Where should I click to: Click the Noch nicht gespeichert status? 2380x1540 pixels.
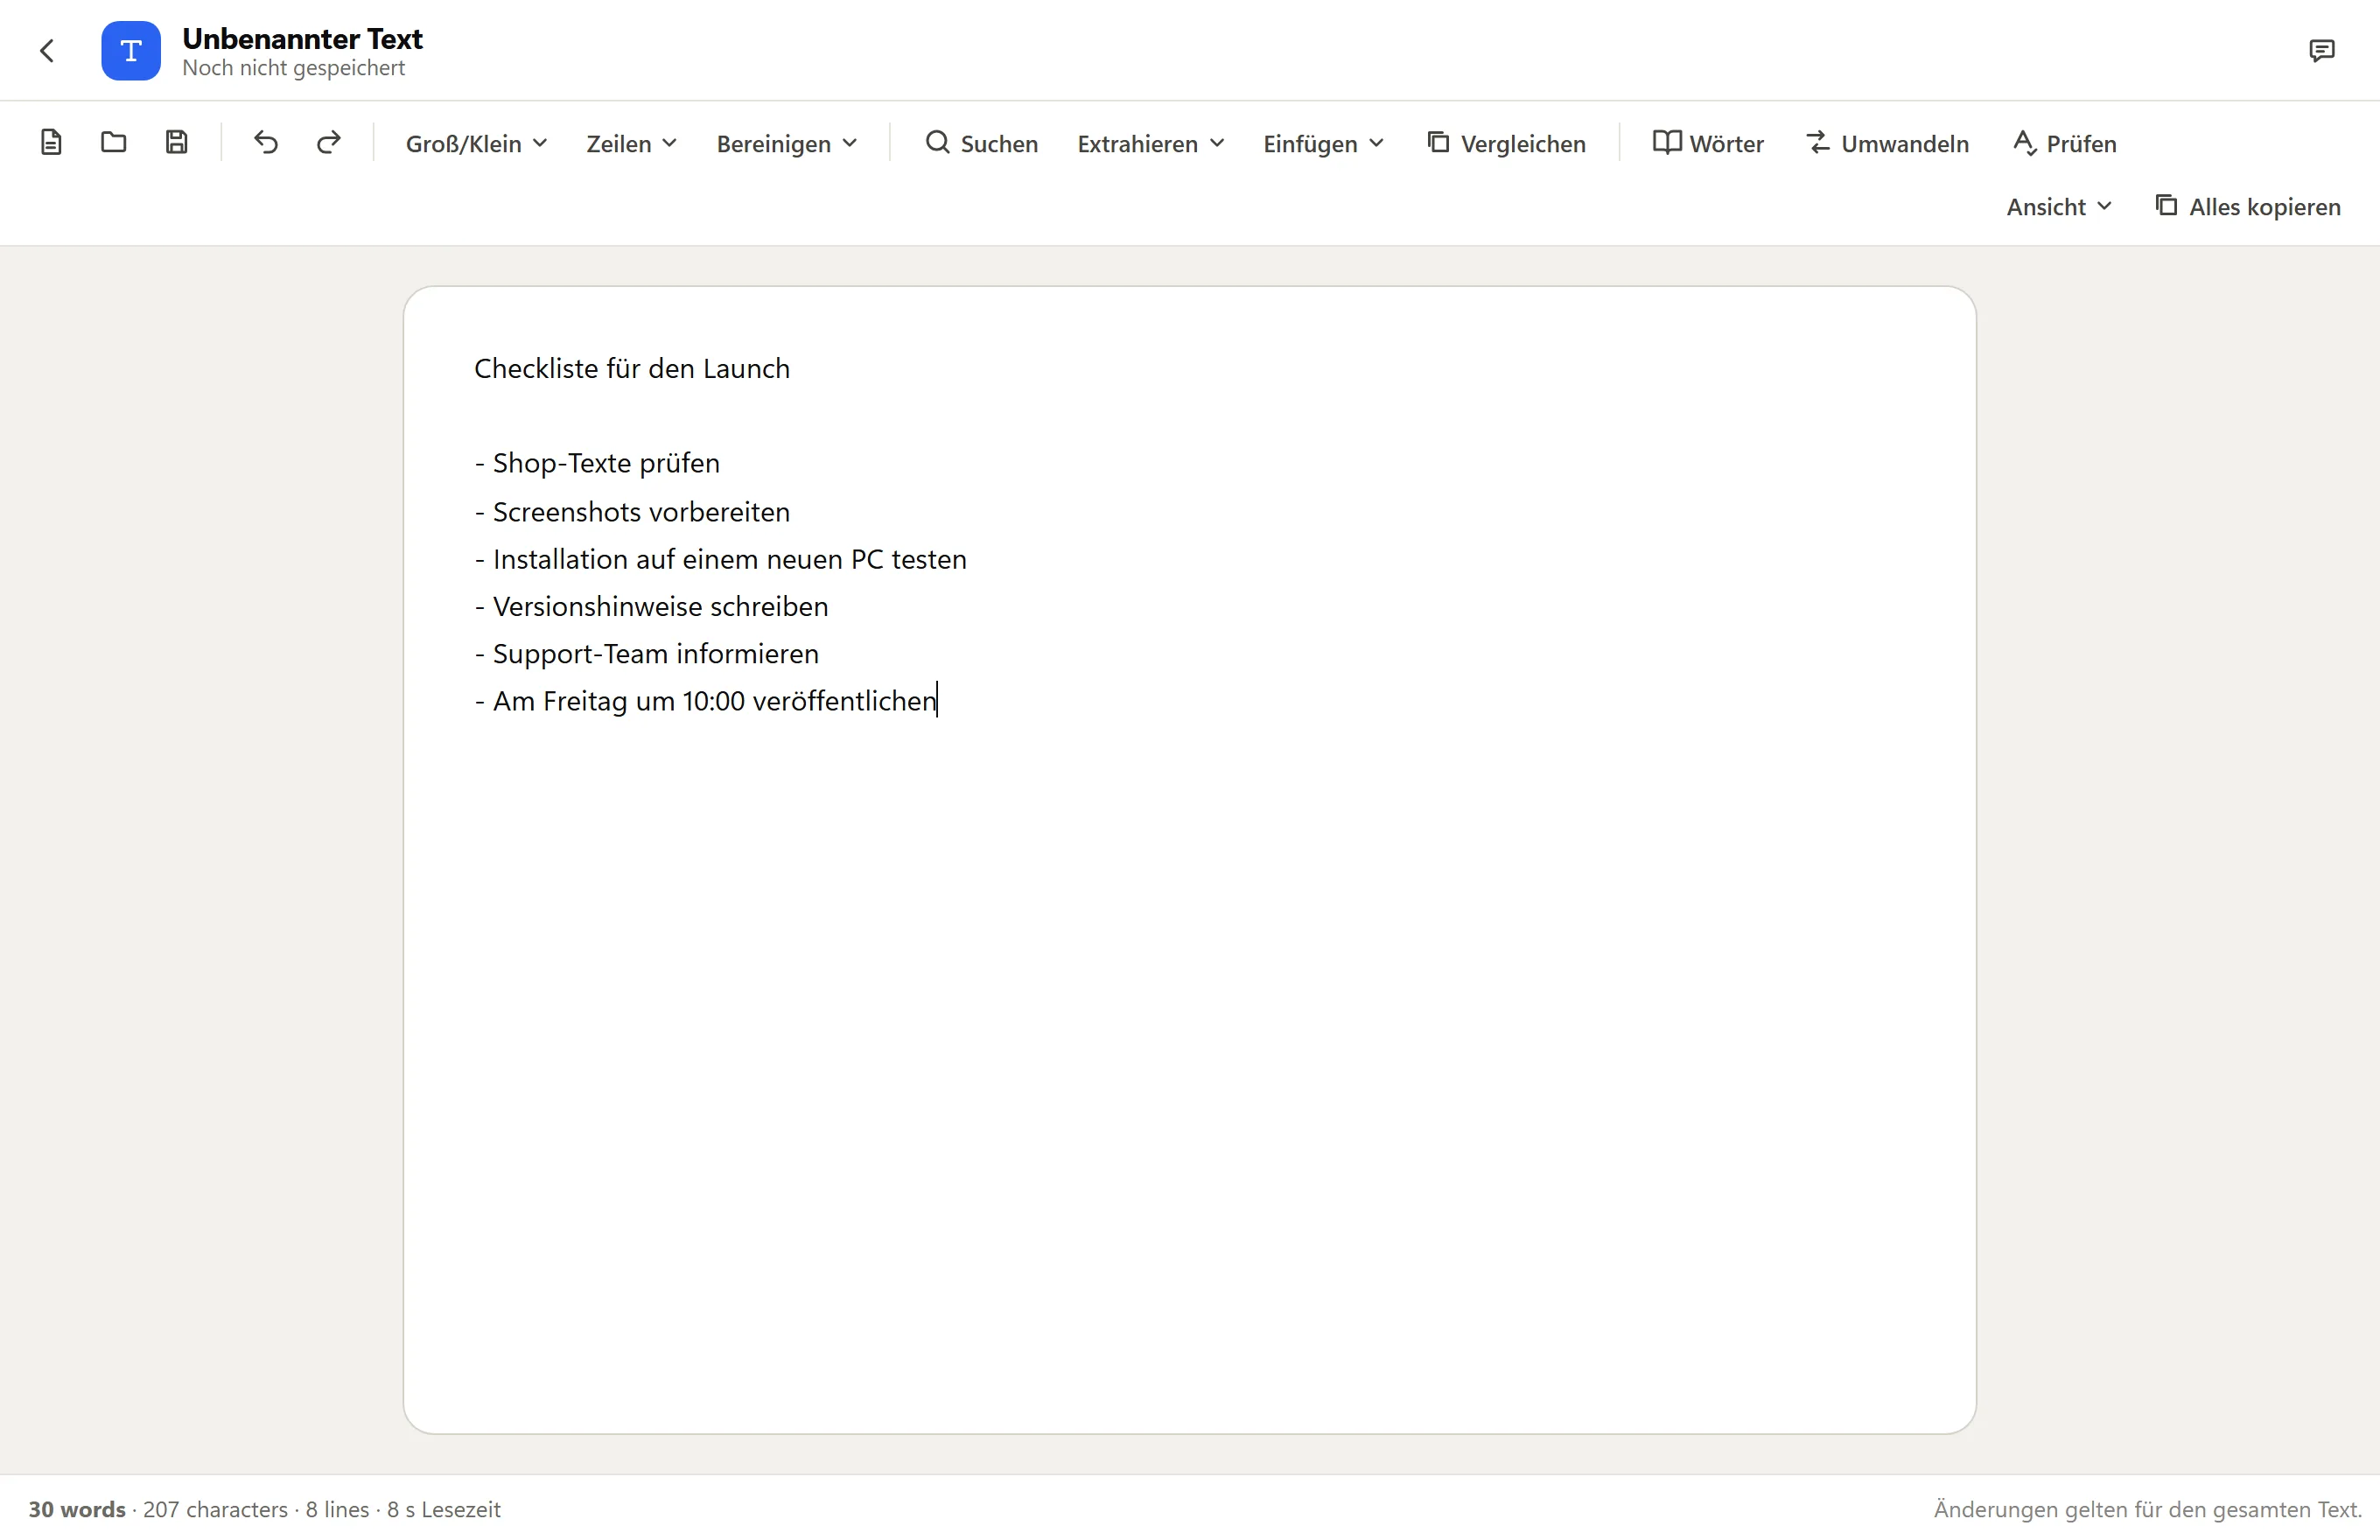point(293,68)
